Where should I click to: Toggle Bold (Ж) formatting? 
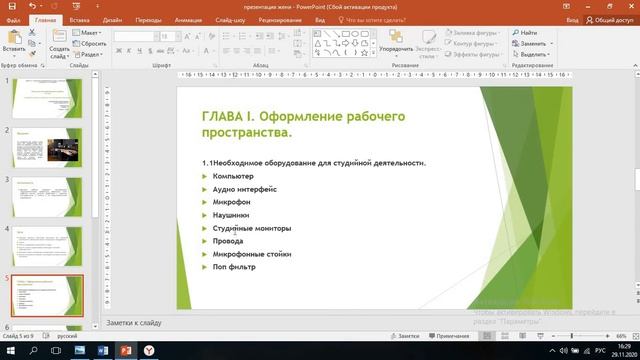(119, 51)
